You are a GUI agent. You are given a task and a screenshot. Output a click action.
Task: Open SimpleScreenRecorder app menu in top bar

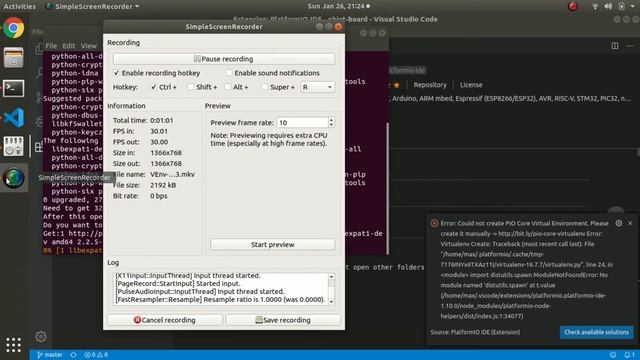(92, 6)
